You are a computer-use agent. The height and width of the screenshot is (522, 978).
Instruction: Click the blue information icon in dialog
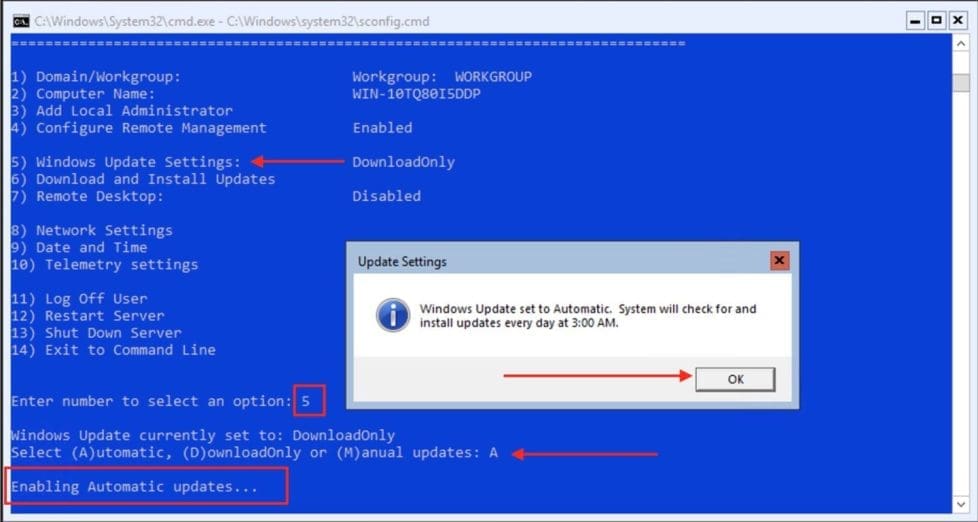[392, 316]
